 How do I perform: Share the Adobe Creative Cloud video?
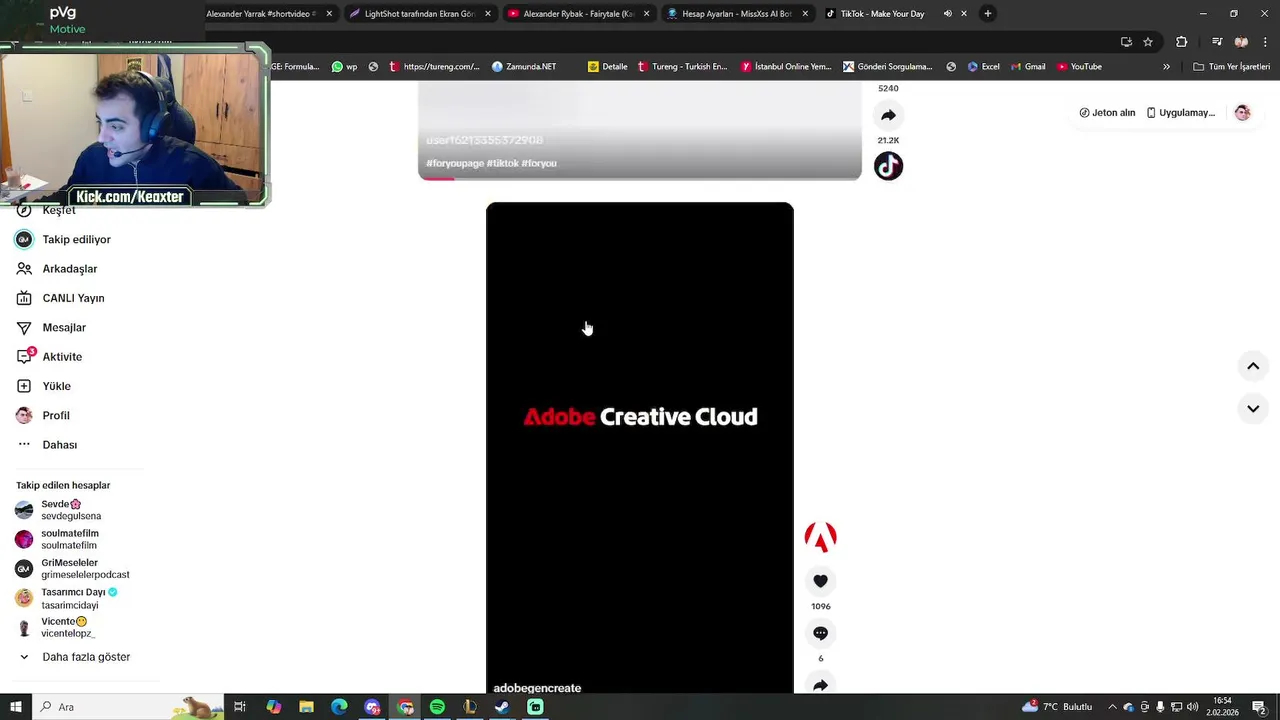820,684
